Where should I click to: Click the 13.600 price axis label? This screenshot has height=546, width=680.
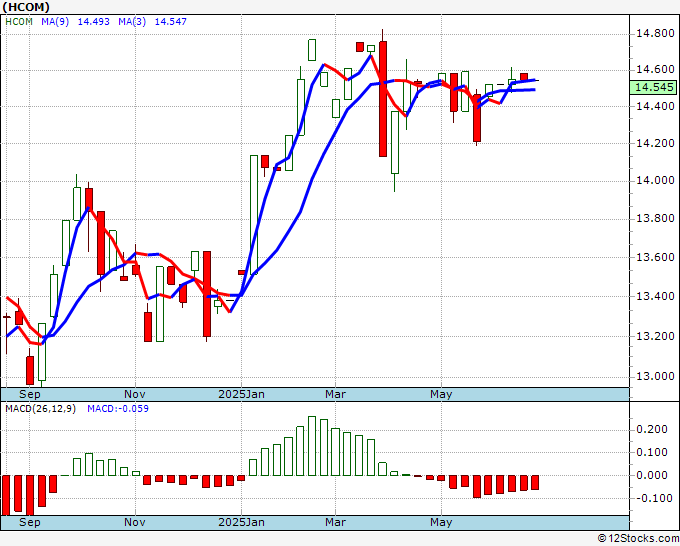pyautogui.click(x=655, y=257)
